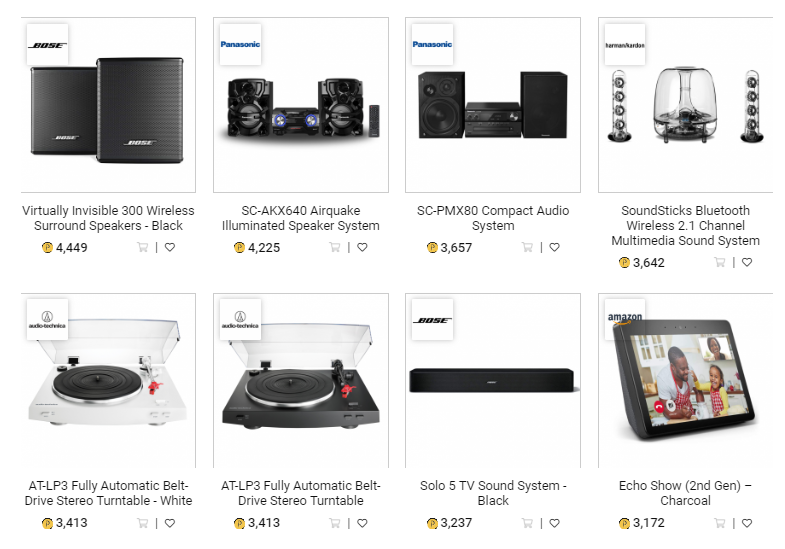785x549 pixels.
Task: Favorite the Bose Virtually Invisible 300 speakers
Action: (170, 247)
